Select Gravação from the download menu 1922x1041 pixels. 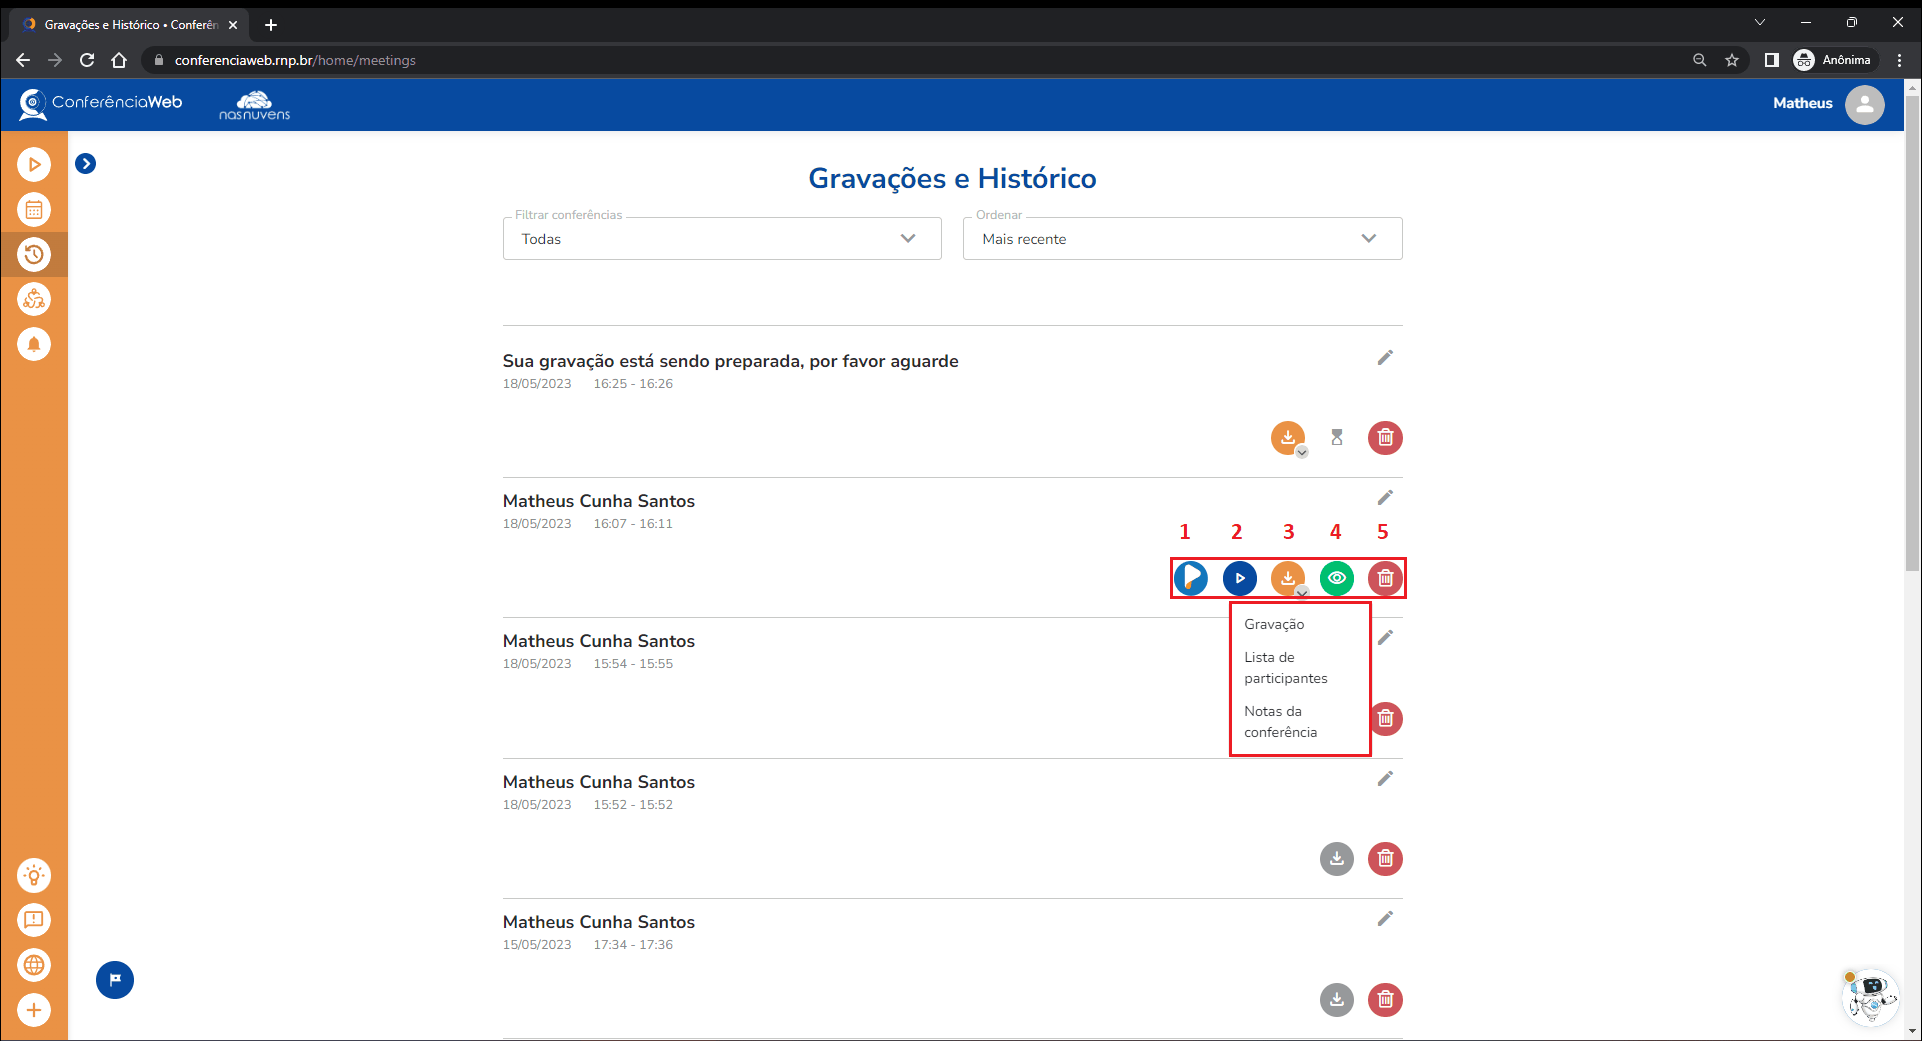pos(1274,624)
